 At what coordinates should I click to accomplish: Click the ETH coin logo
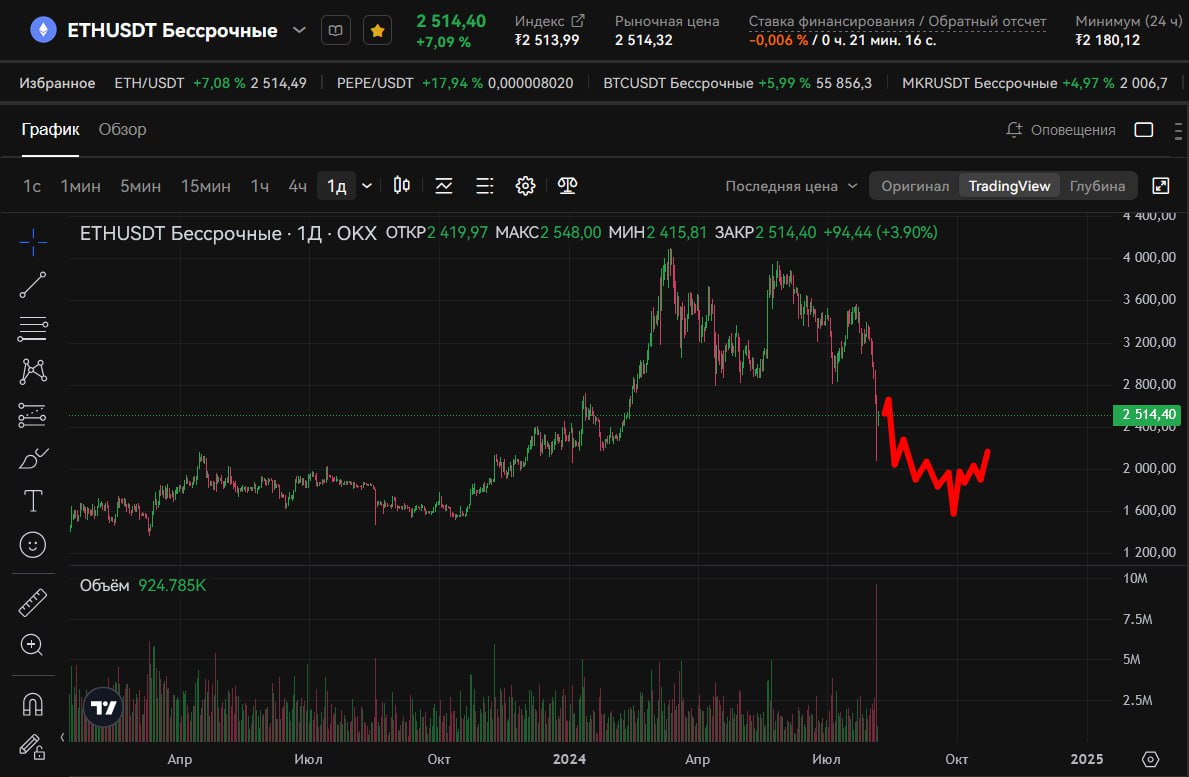point(43,30)
